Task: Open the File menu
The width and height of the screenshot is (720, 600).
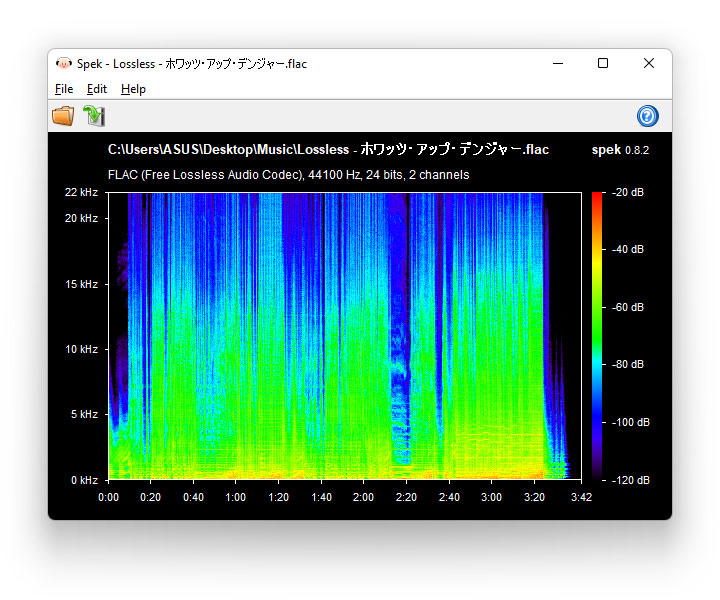Action: click(x=64, y=89)
